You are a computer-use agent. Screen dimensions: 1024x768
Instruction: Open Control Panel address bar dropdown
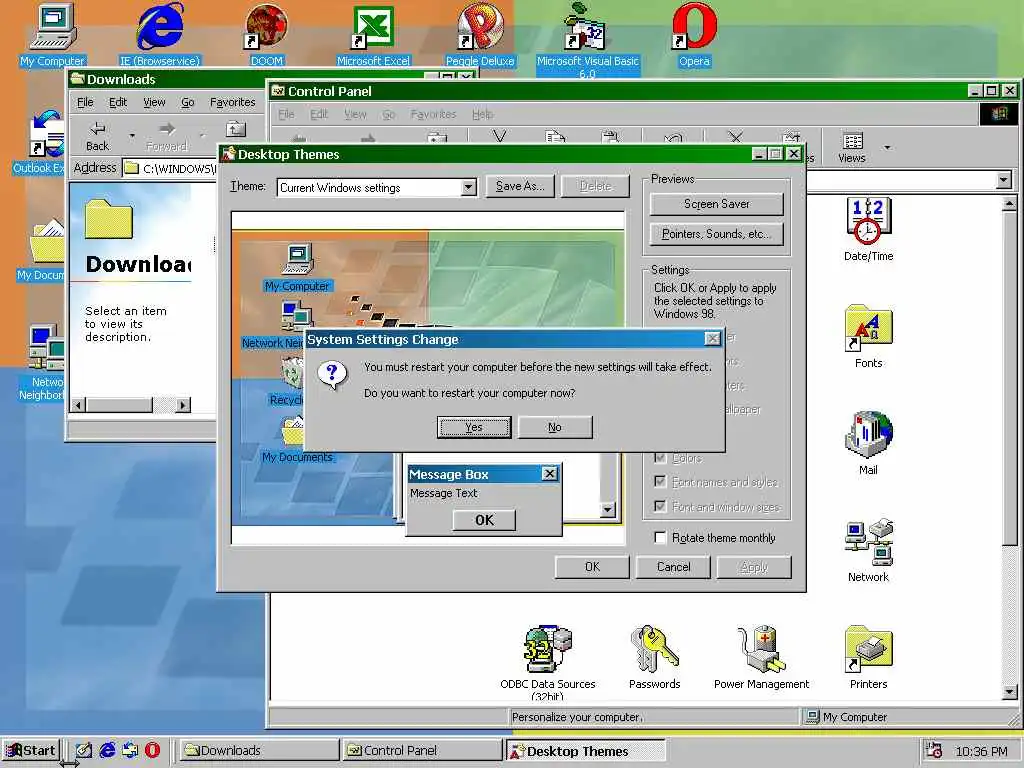click(x=1004, y=180)
